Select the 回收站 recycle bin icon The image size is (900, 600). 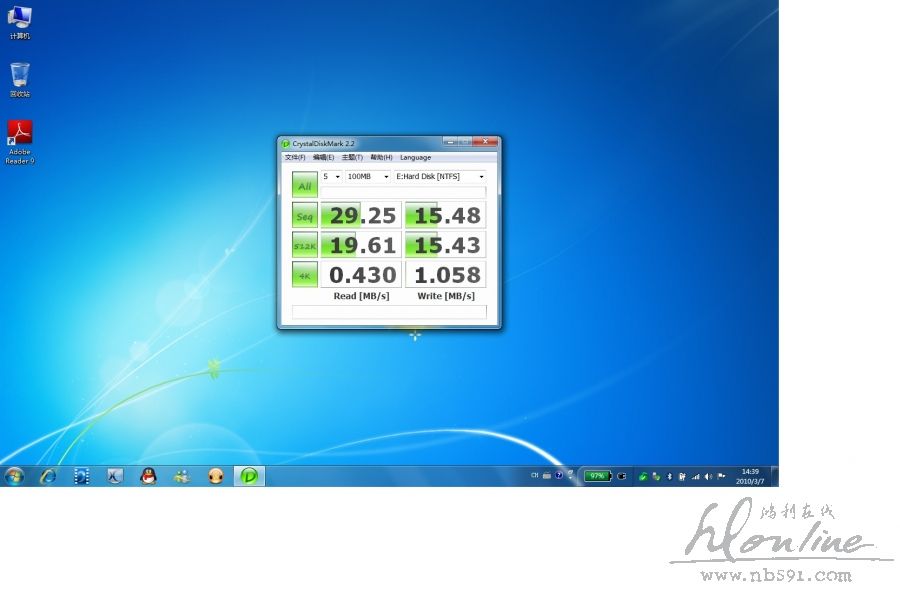point(20,80)
